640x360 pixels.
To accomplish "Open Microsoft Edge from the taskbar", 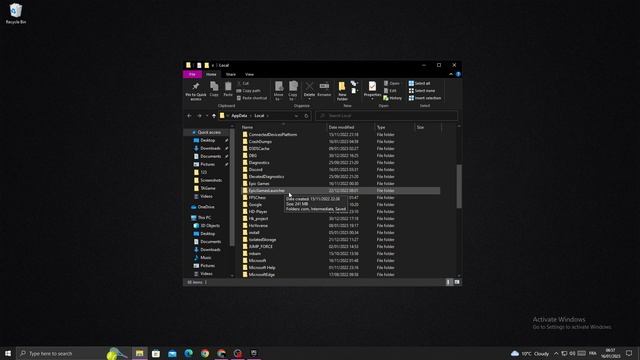I will click(189, 353).
